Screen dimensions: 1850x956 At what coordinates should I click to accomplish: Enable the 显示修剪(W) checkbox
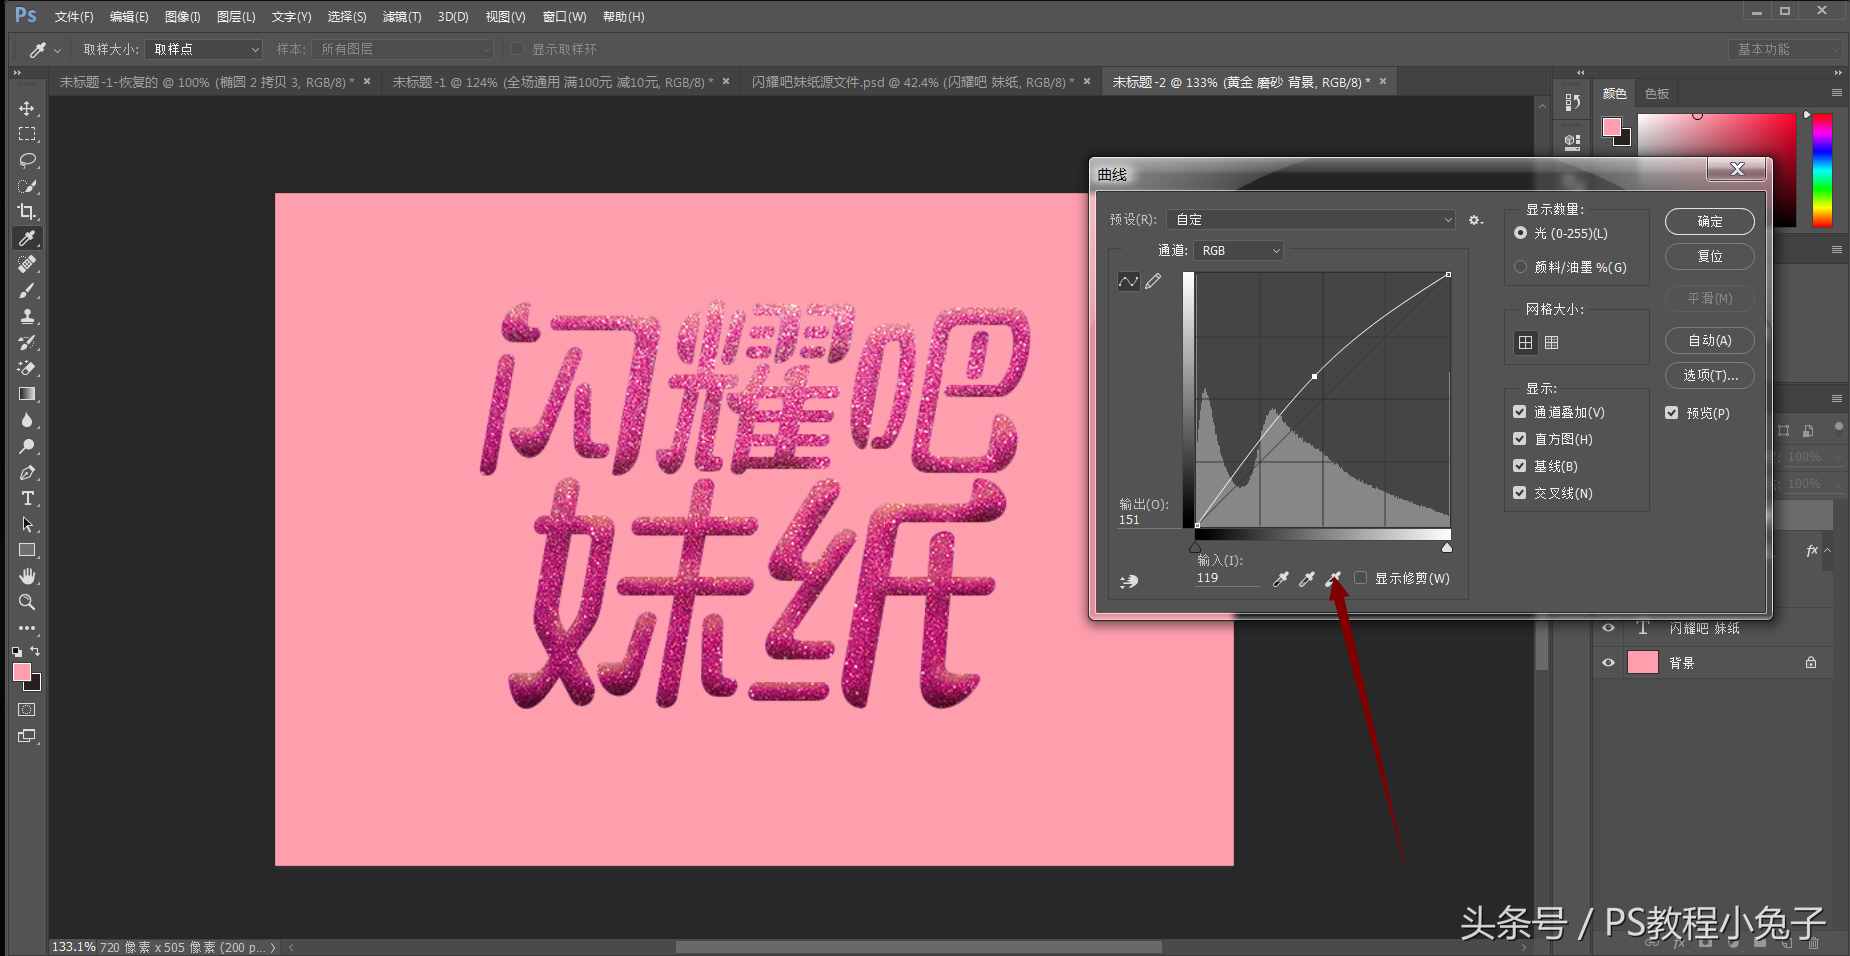(x=1360, y=577)
